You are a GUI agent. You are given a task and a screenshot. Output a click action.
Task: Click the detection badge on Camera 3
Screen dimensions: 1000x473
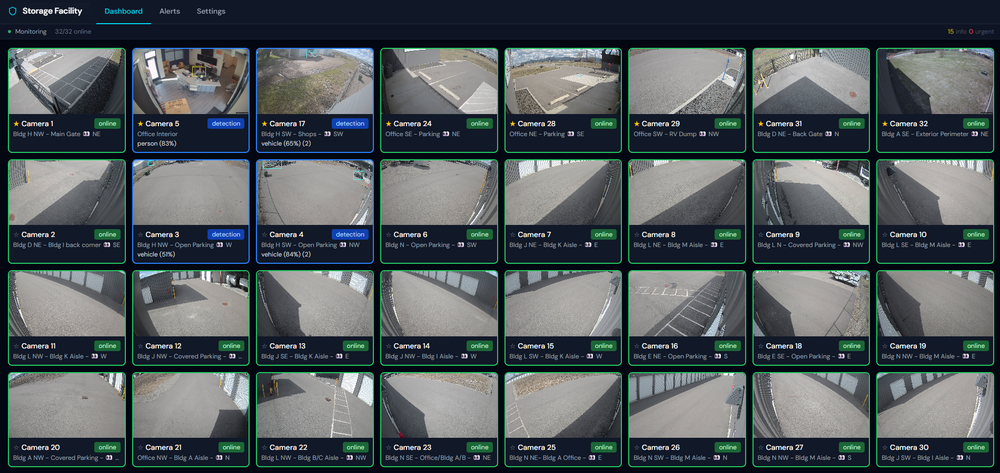[226, 235]
